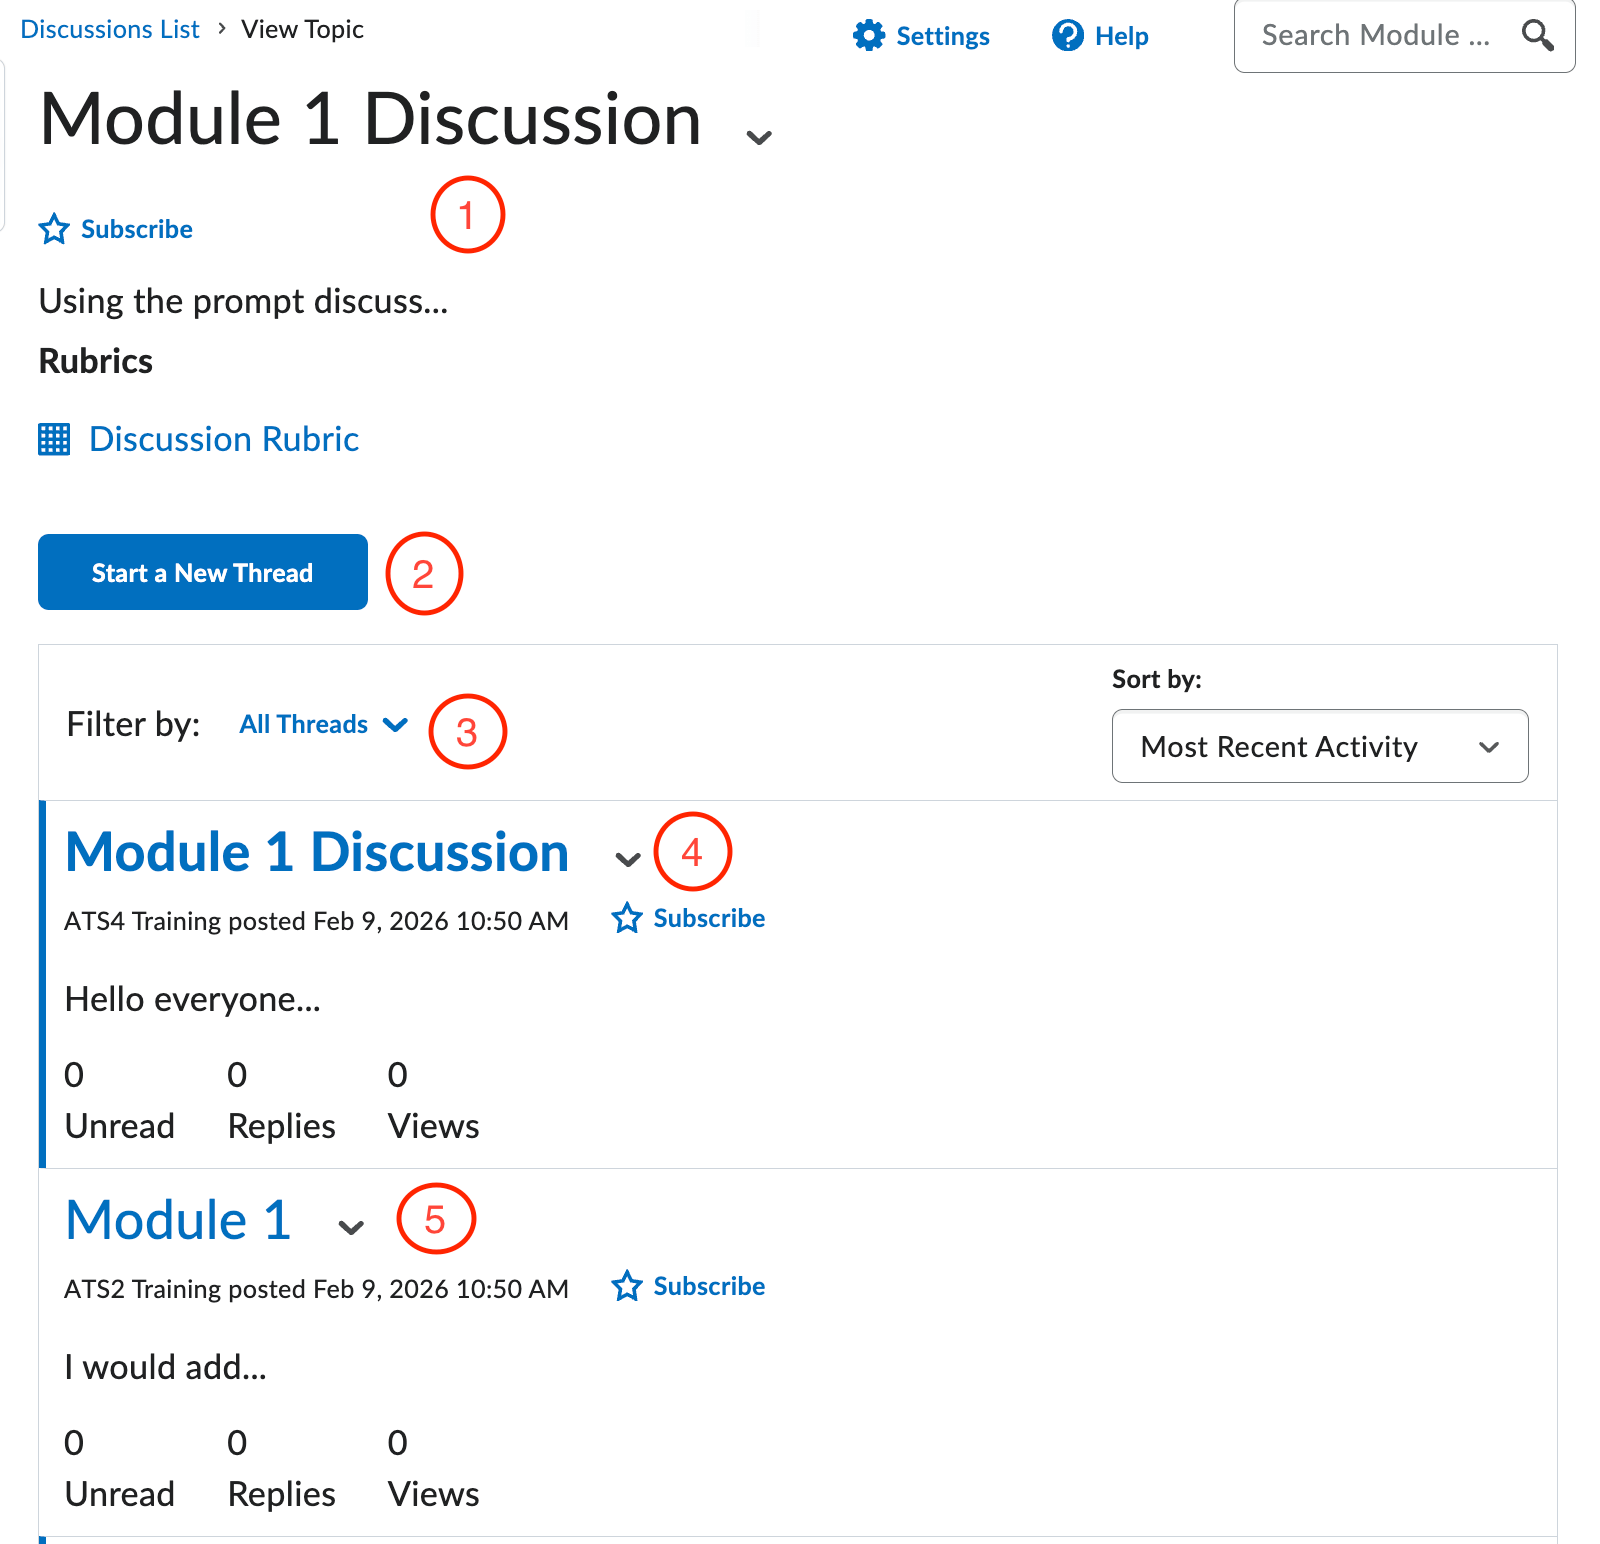
Task: Click the search magnifying glass icon
Action: point(1537,35)
